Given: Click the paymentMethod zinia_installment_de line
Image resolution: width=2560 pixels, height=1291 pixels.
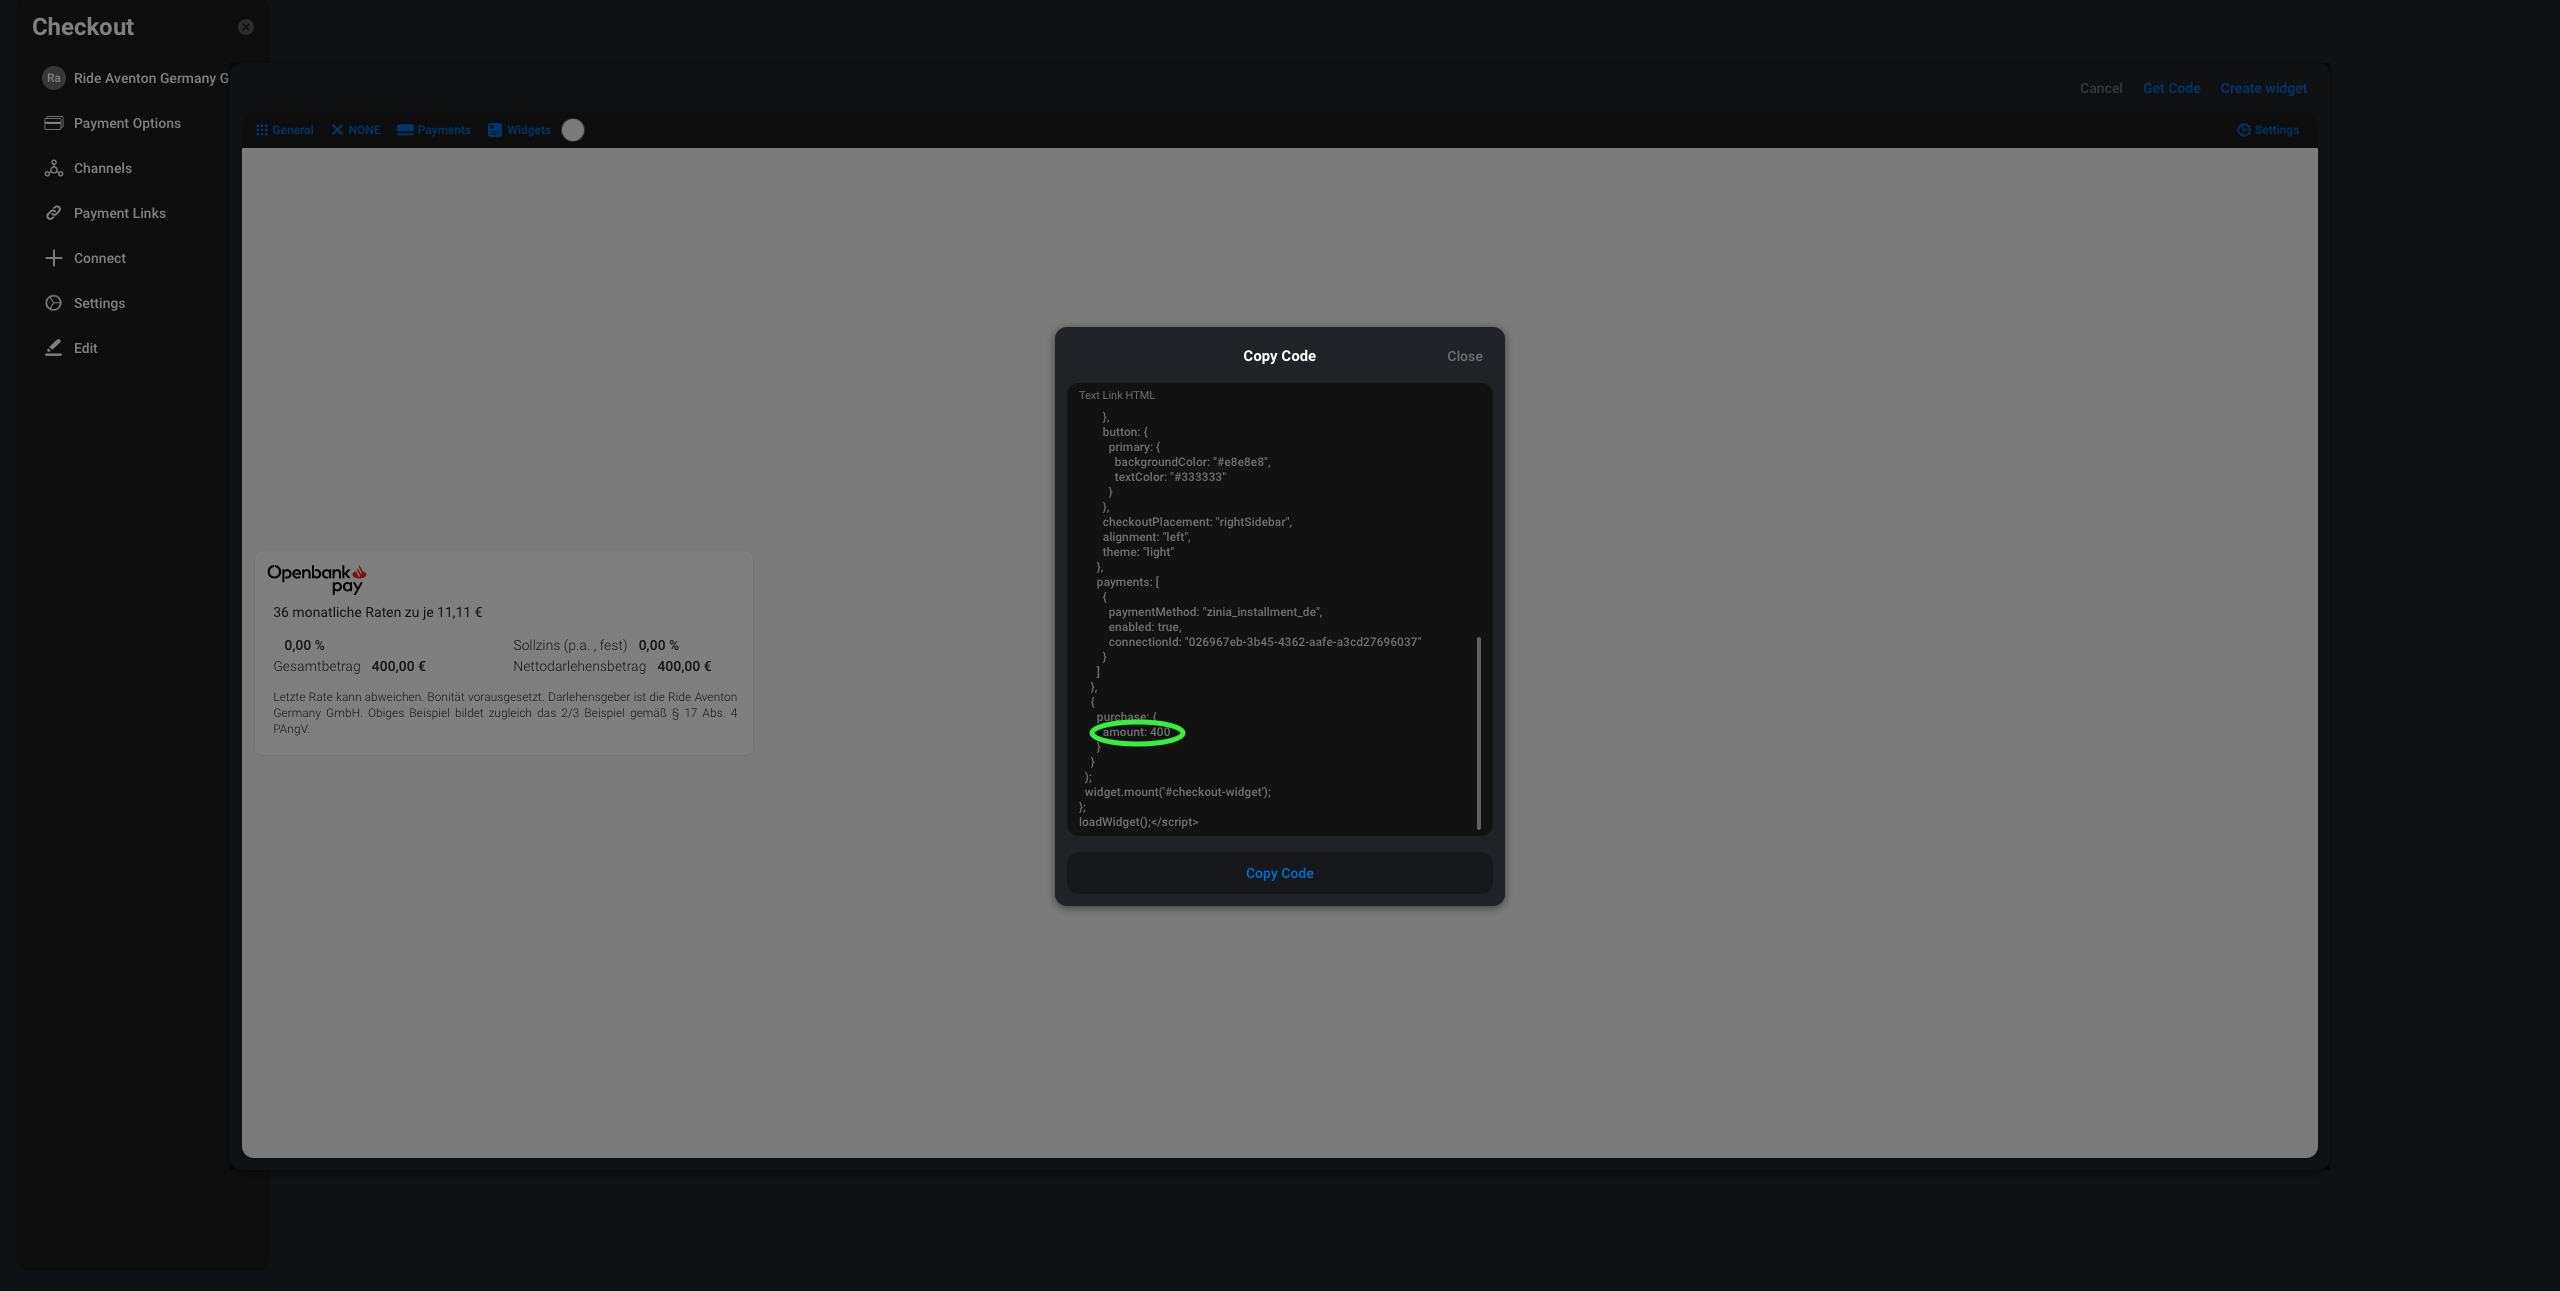Looking at the screenshot, I should (x=1215, y=612).
